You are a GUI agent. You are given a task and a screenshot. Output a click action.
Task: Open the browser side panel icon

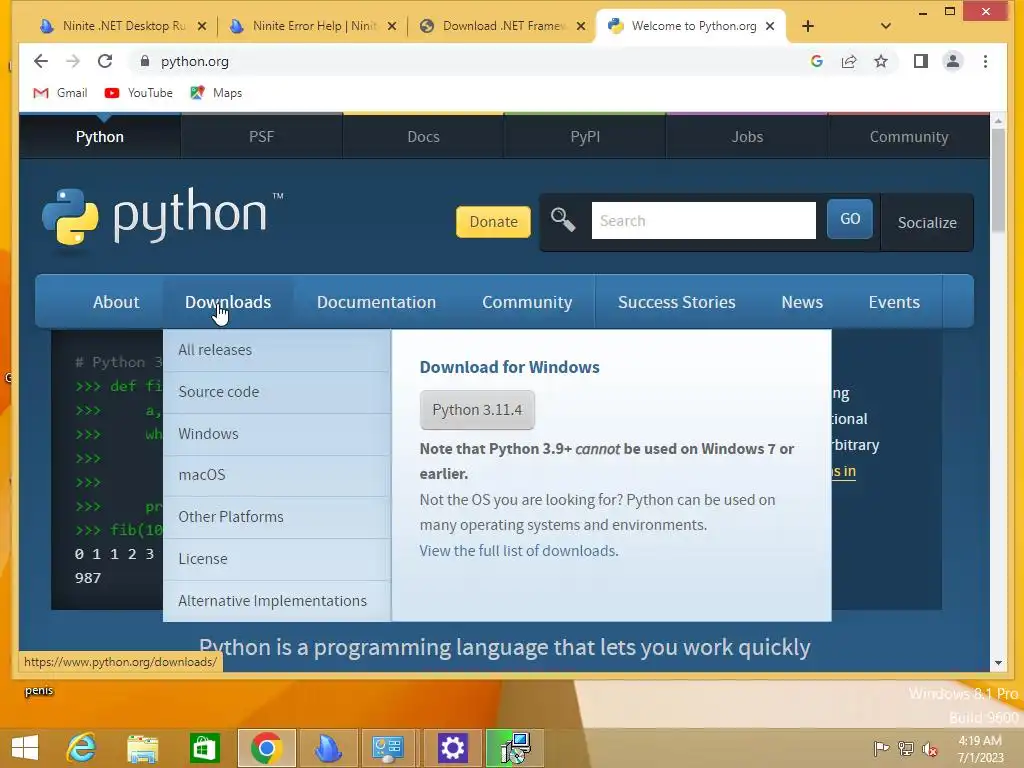(921, 61)
